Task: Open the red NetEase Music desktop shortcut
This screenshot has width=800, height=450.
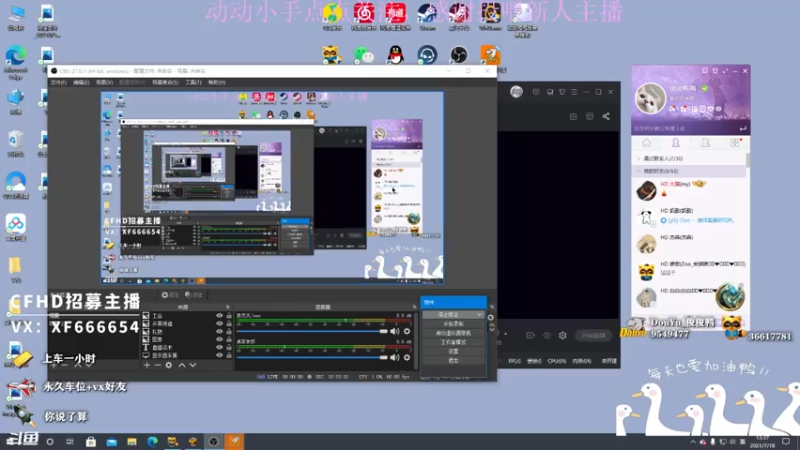Action: tap(364, 17)
